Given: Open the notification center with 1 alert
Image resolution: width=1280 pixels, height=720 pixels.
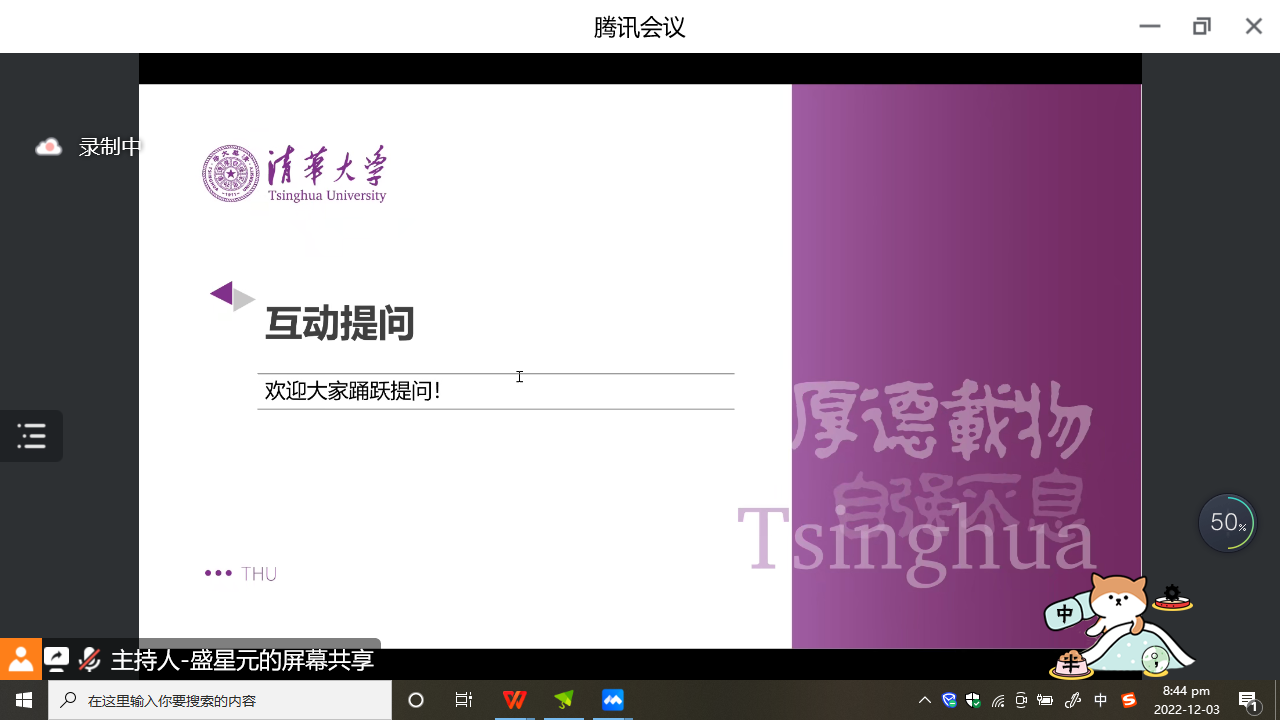Looking at the screenshot, I should pos(1248,700).
